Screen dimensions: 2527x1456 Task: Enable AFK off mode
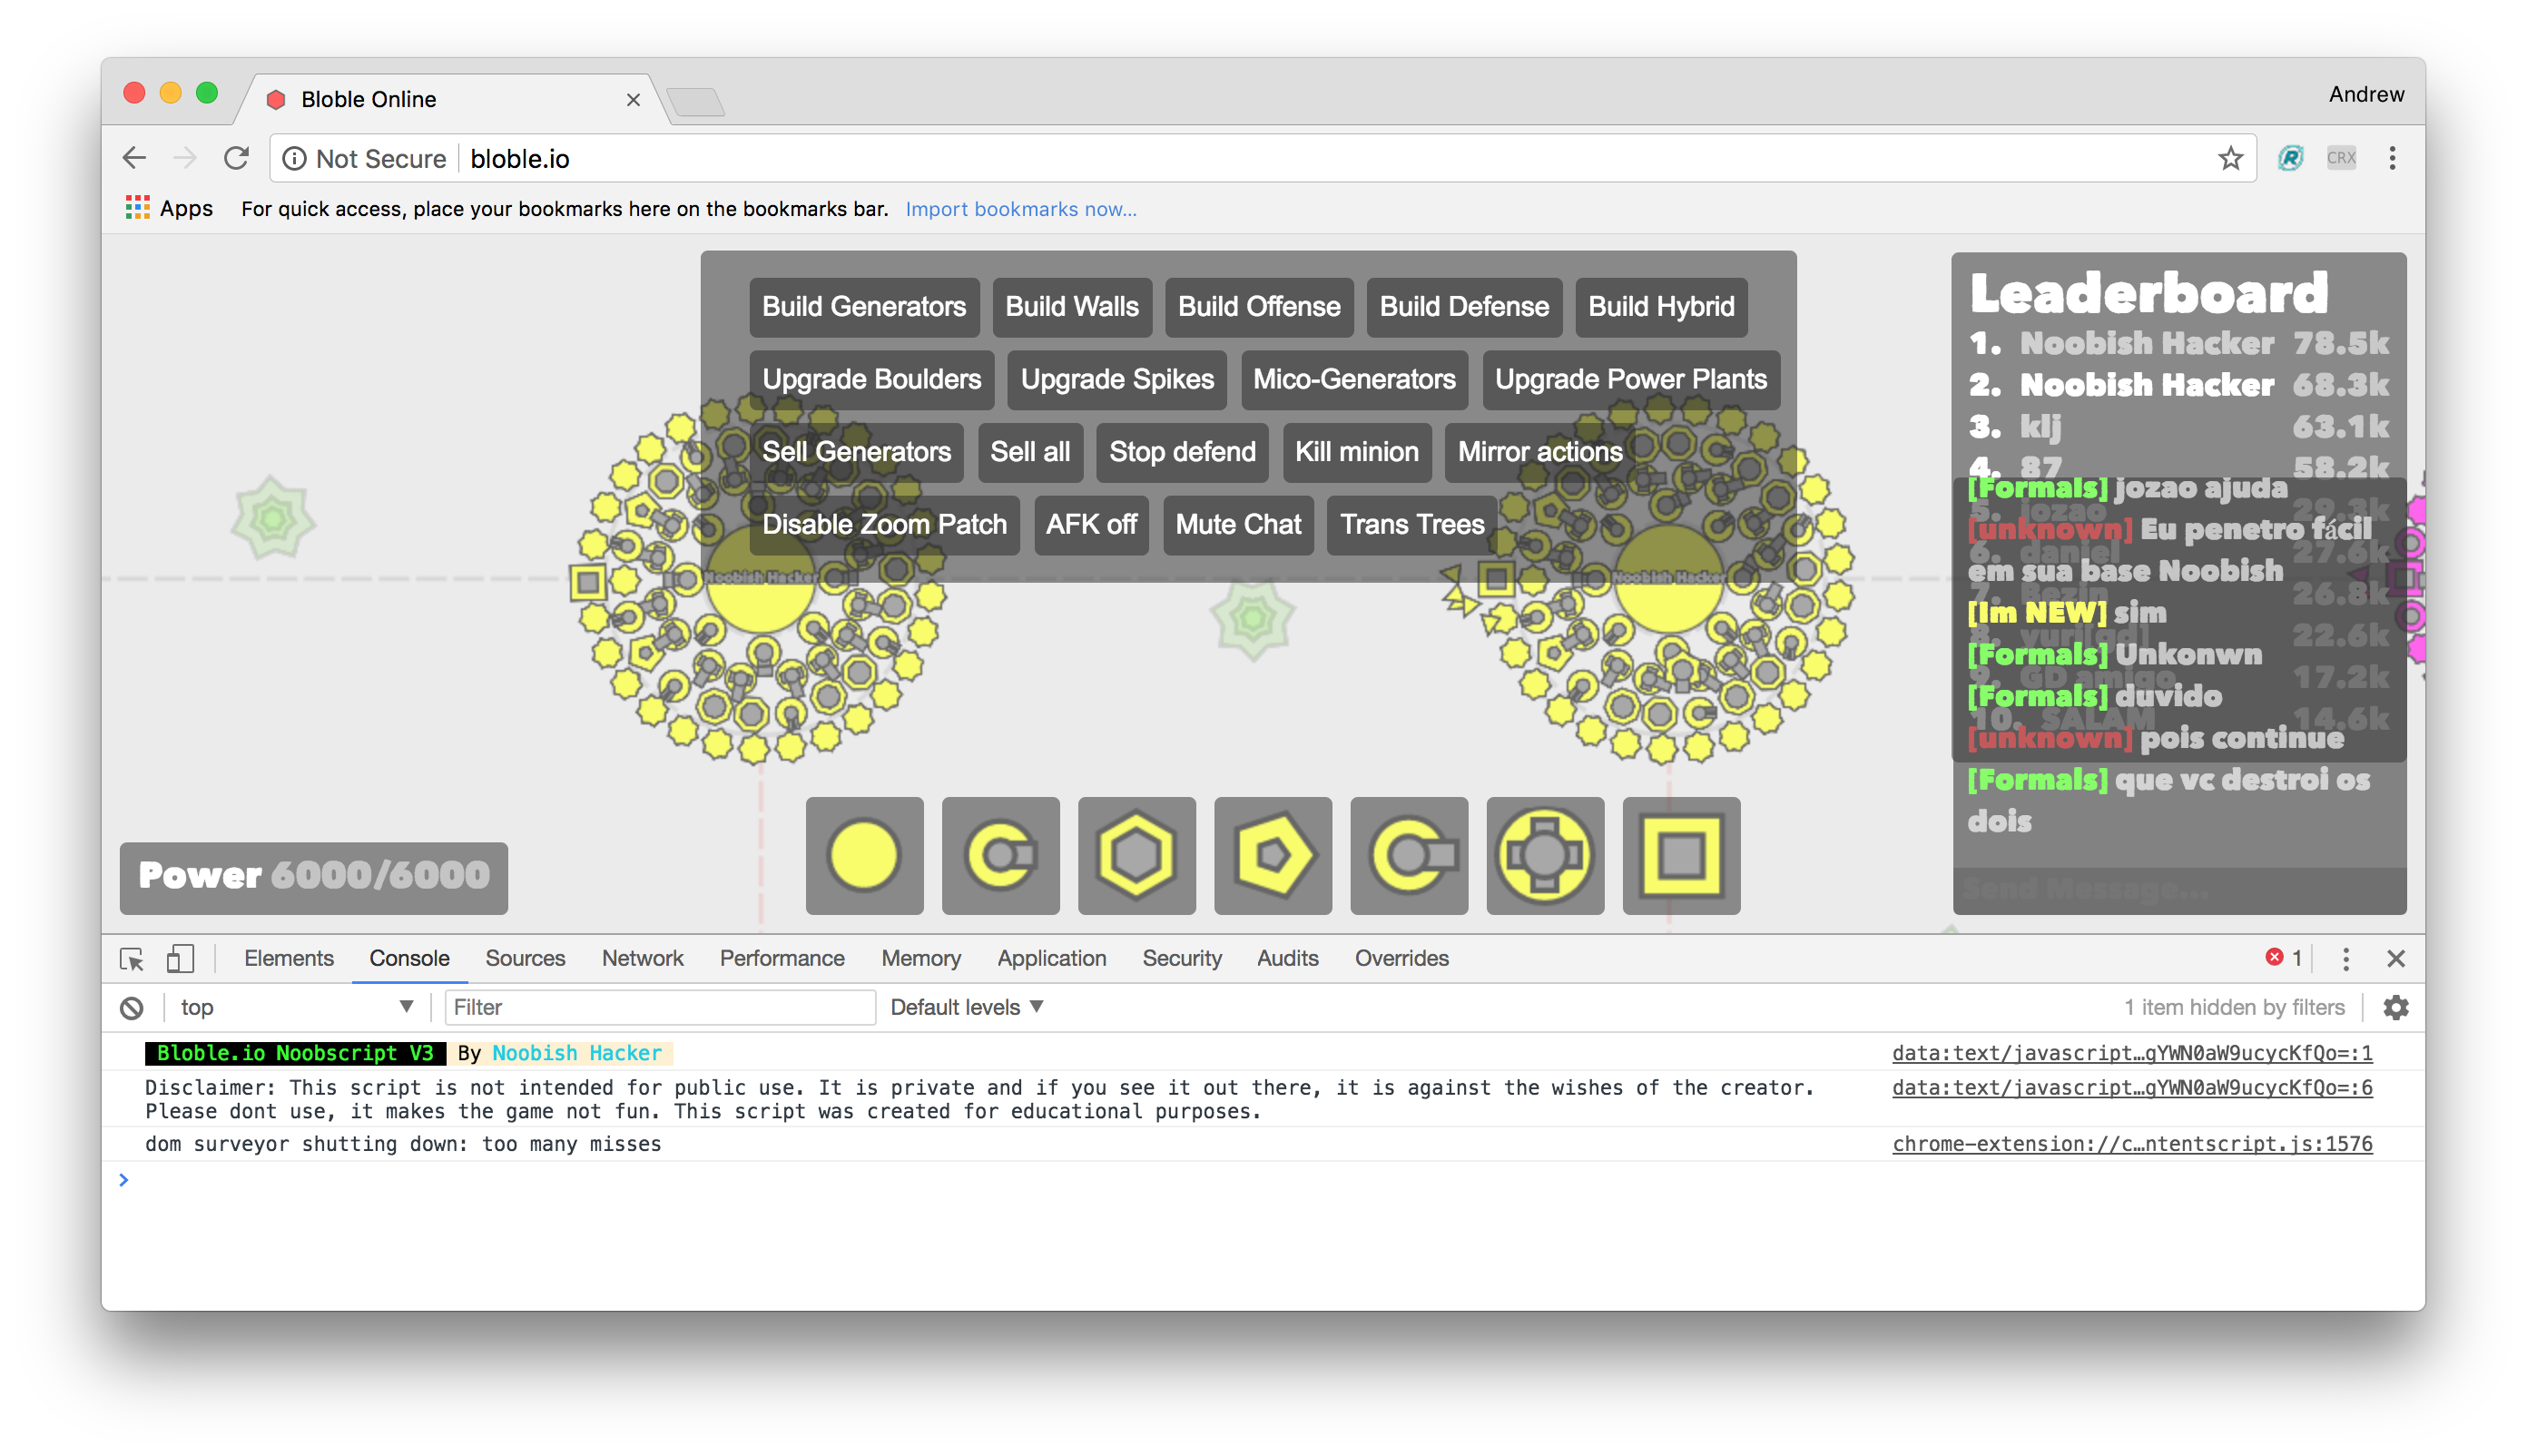(1091, 524)
